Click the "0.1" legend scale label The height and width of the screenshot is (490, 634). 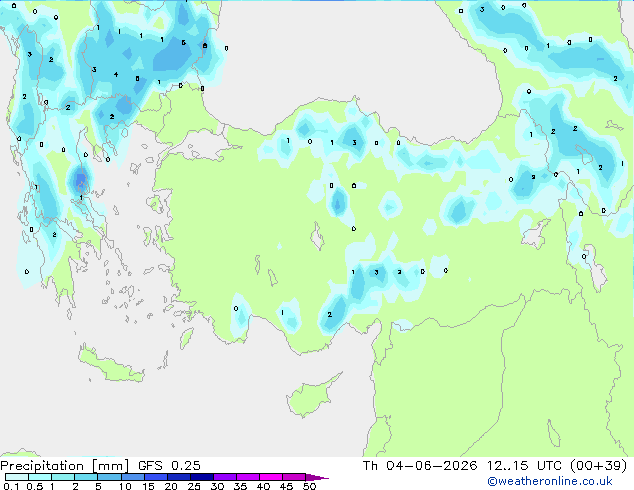(11, 486)
